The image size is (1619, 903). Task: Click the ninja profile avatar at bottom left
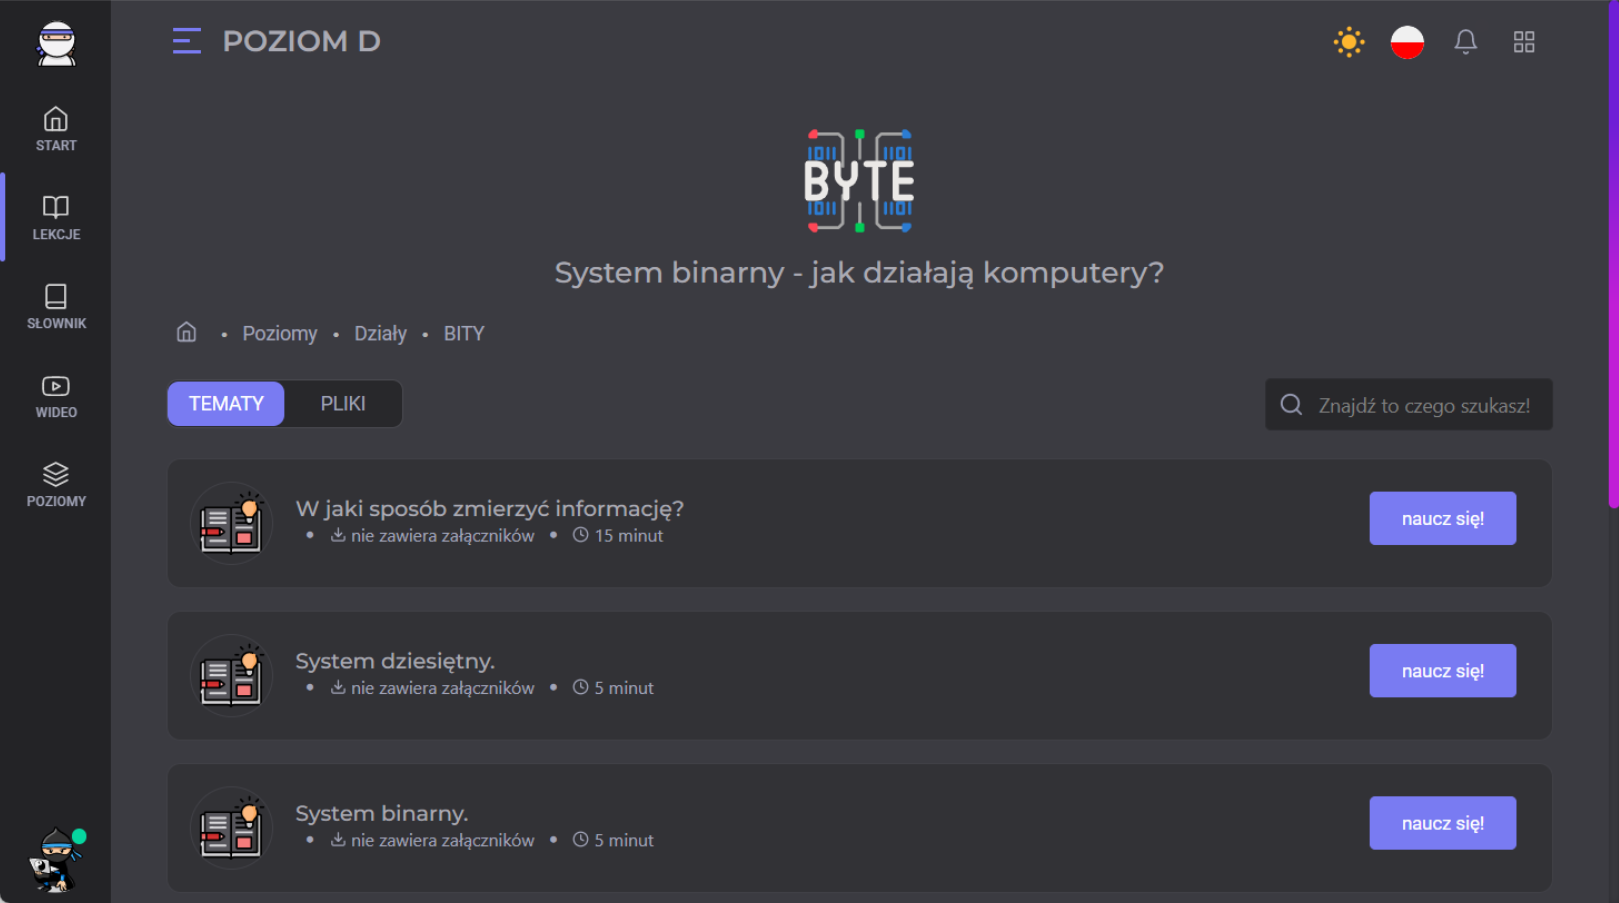point(56,859)
